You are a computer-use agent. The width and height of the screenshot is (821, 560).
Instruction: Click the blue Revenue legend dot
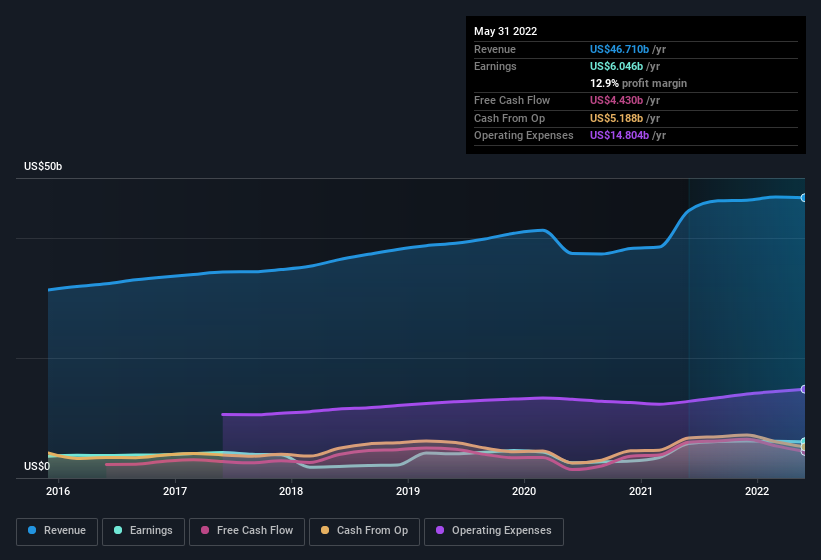pyautogui.click(x=32, y=530)
